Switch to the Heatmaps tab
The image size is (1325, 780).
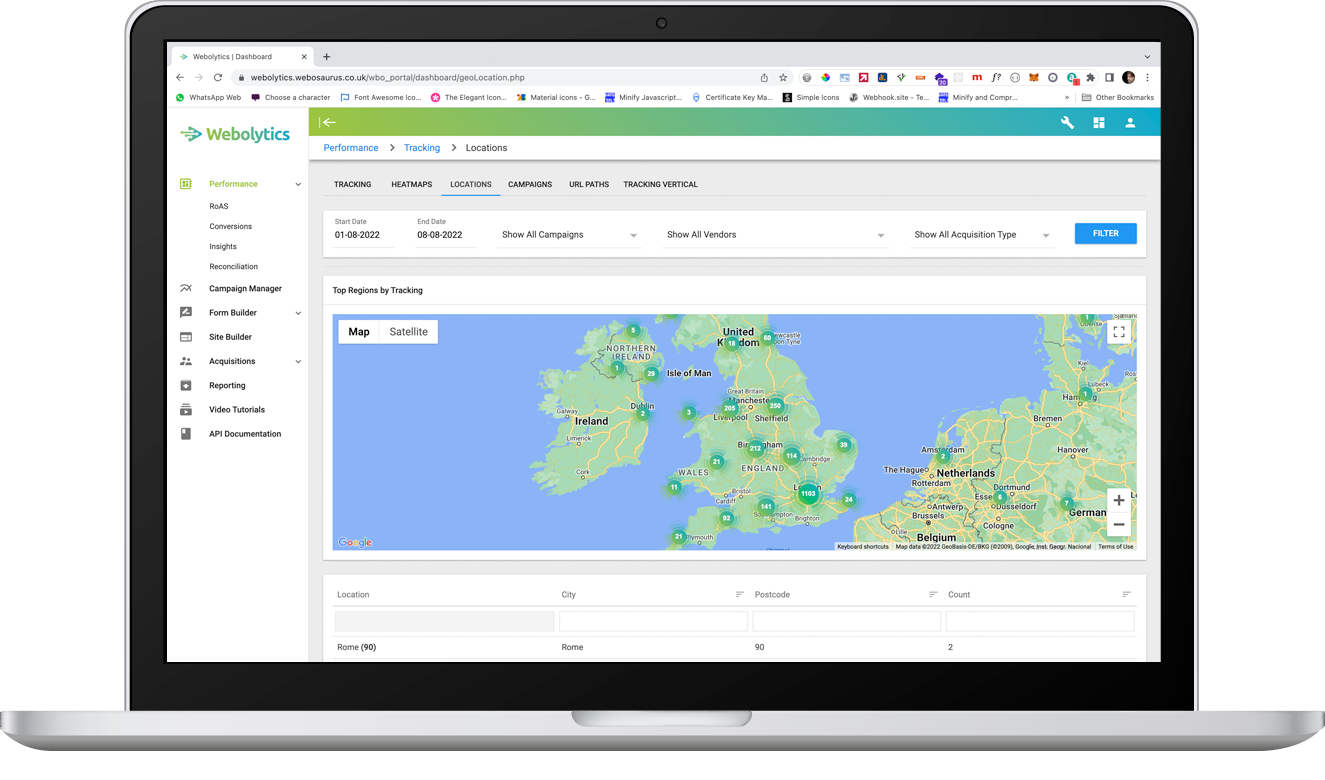tap(412, 184)
